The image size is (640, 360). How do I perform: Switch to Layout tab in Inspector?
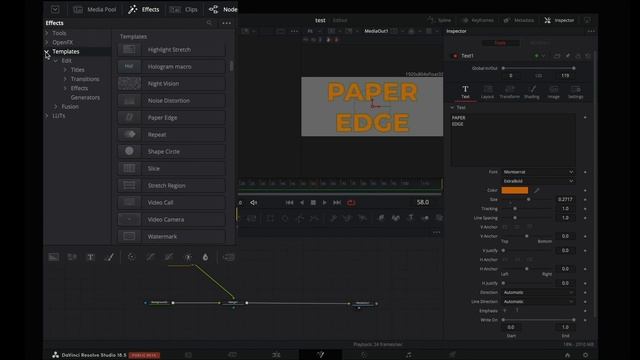click(x=487, y=92)
